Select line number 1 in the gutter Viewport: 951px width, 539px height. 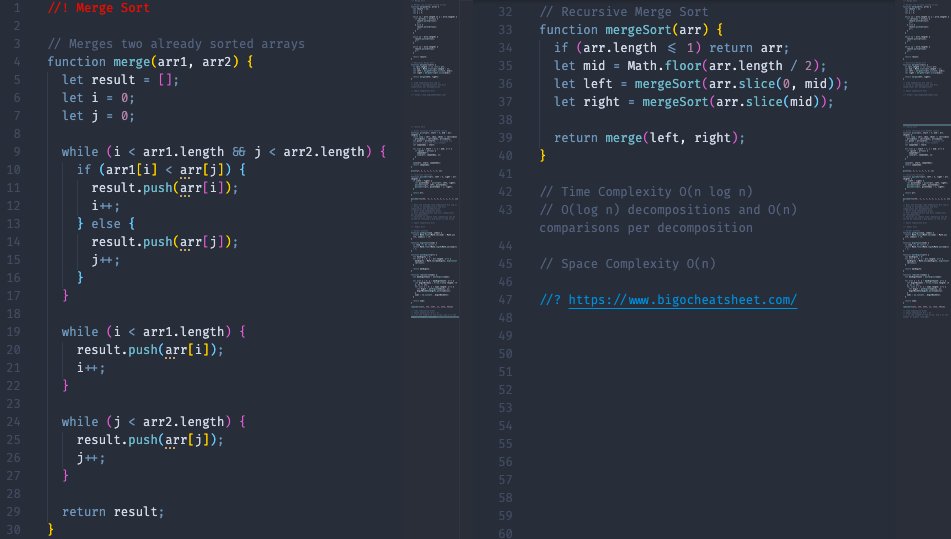[x=17, y=8]
